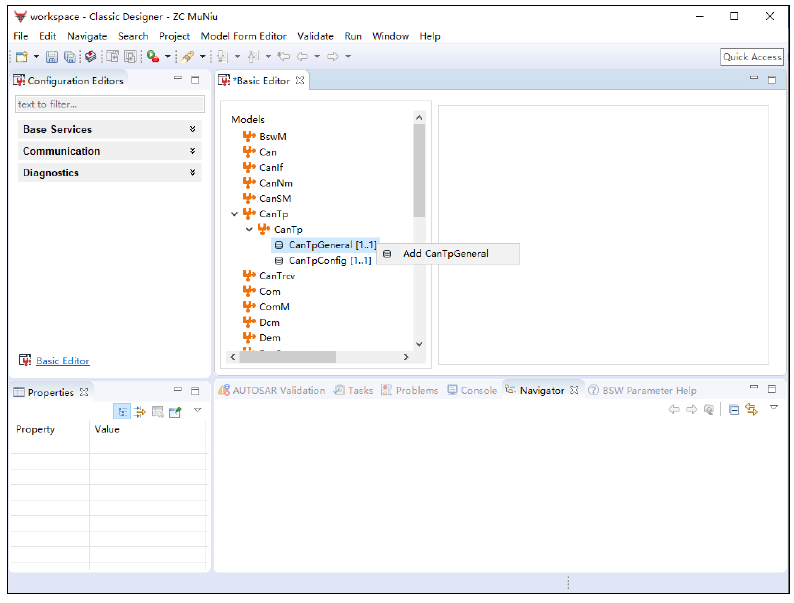Toggle Show Categories in Properties toolbar
The width and height of the screenshot is (794, 603).
coord(122,412)
